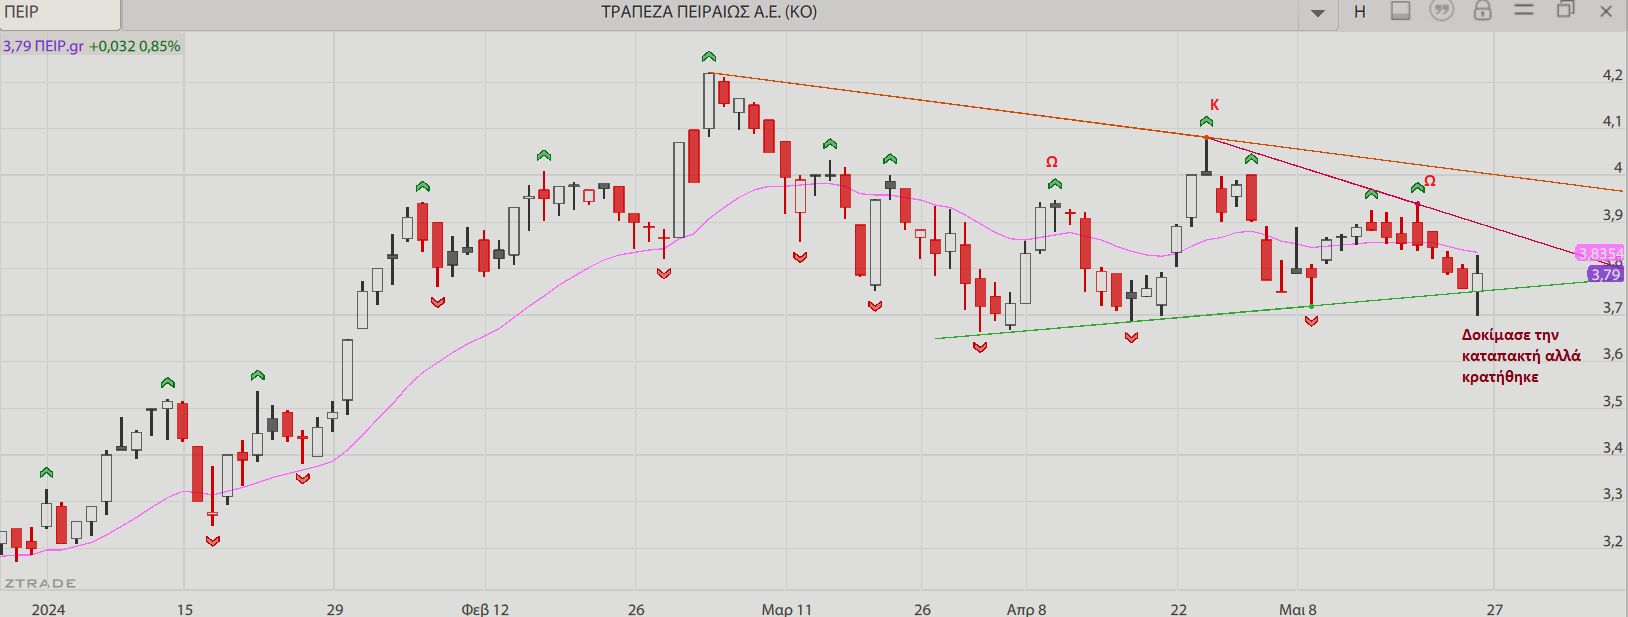
Task: Open the chart interval selector marked H
Action: tap(1360, 12)
